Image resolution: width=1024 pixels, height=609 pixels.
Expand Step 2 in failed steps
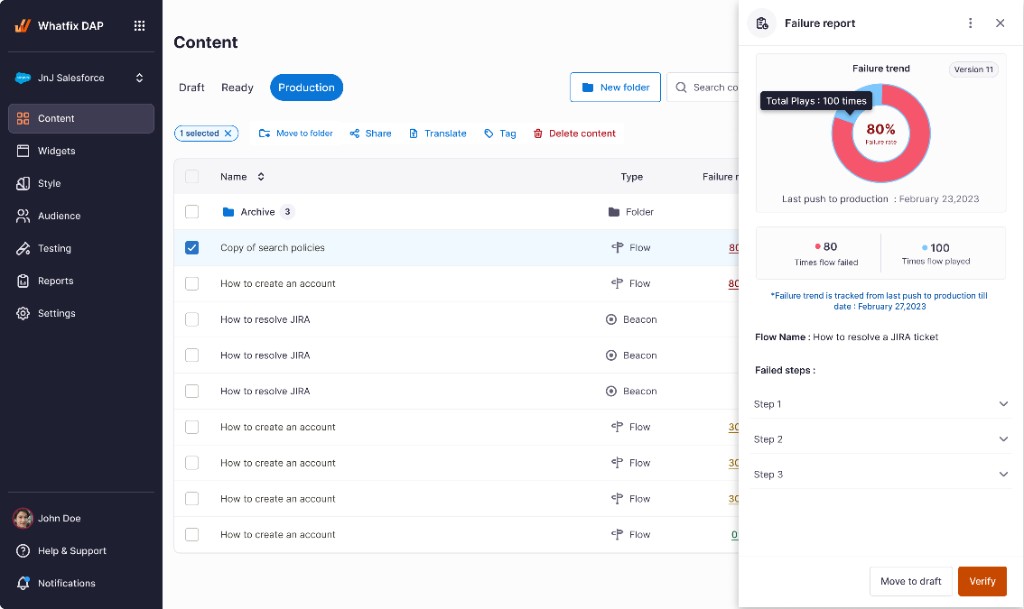click(x=881, y=439)
